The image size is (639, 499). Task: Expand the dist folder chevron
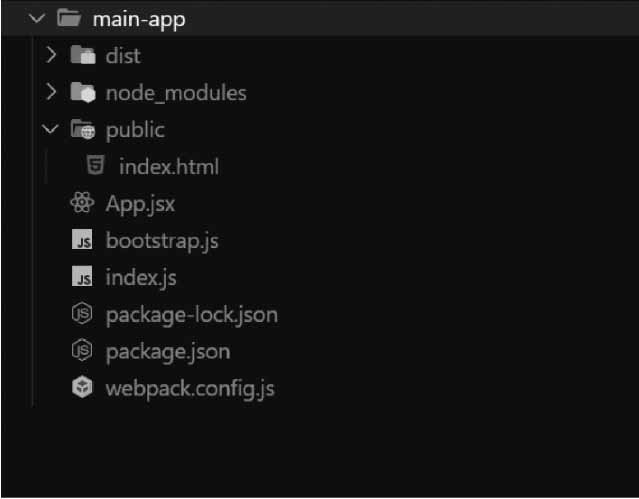[x=51, y=56]
